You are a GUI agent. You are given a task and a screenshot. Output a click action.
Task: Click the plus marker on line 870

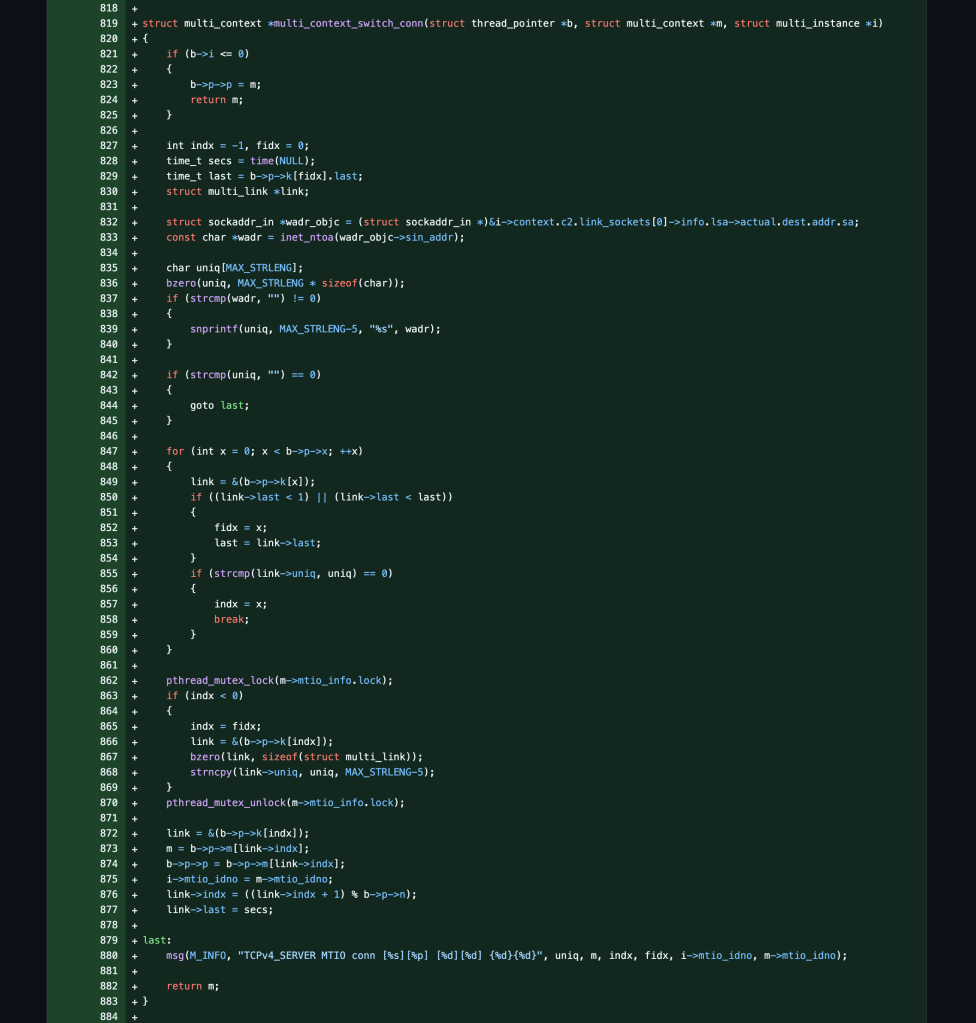click(x=134, y=802)
